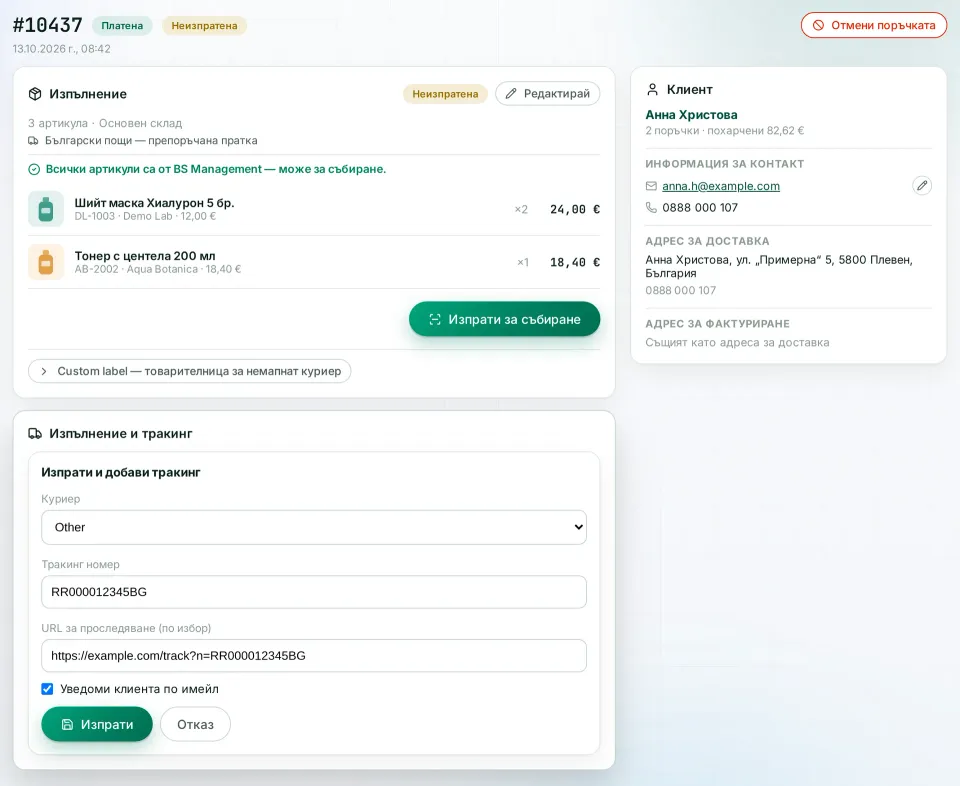Click the Редактирай button
This screenshot has width=960, height=786.
pyautogui.click(x=547, y=94)
